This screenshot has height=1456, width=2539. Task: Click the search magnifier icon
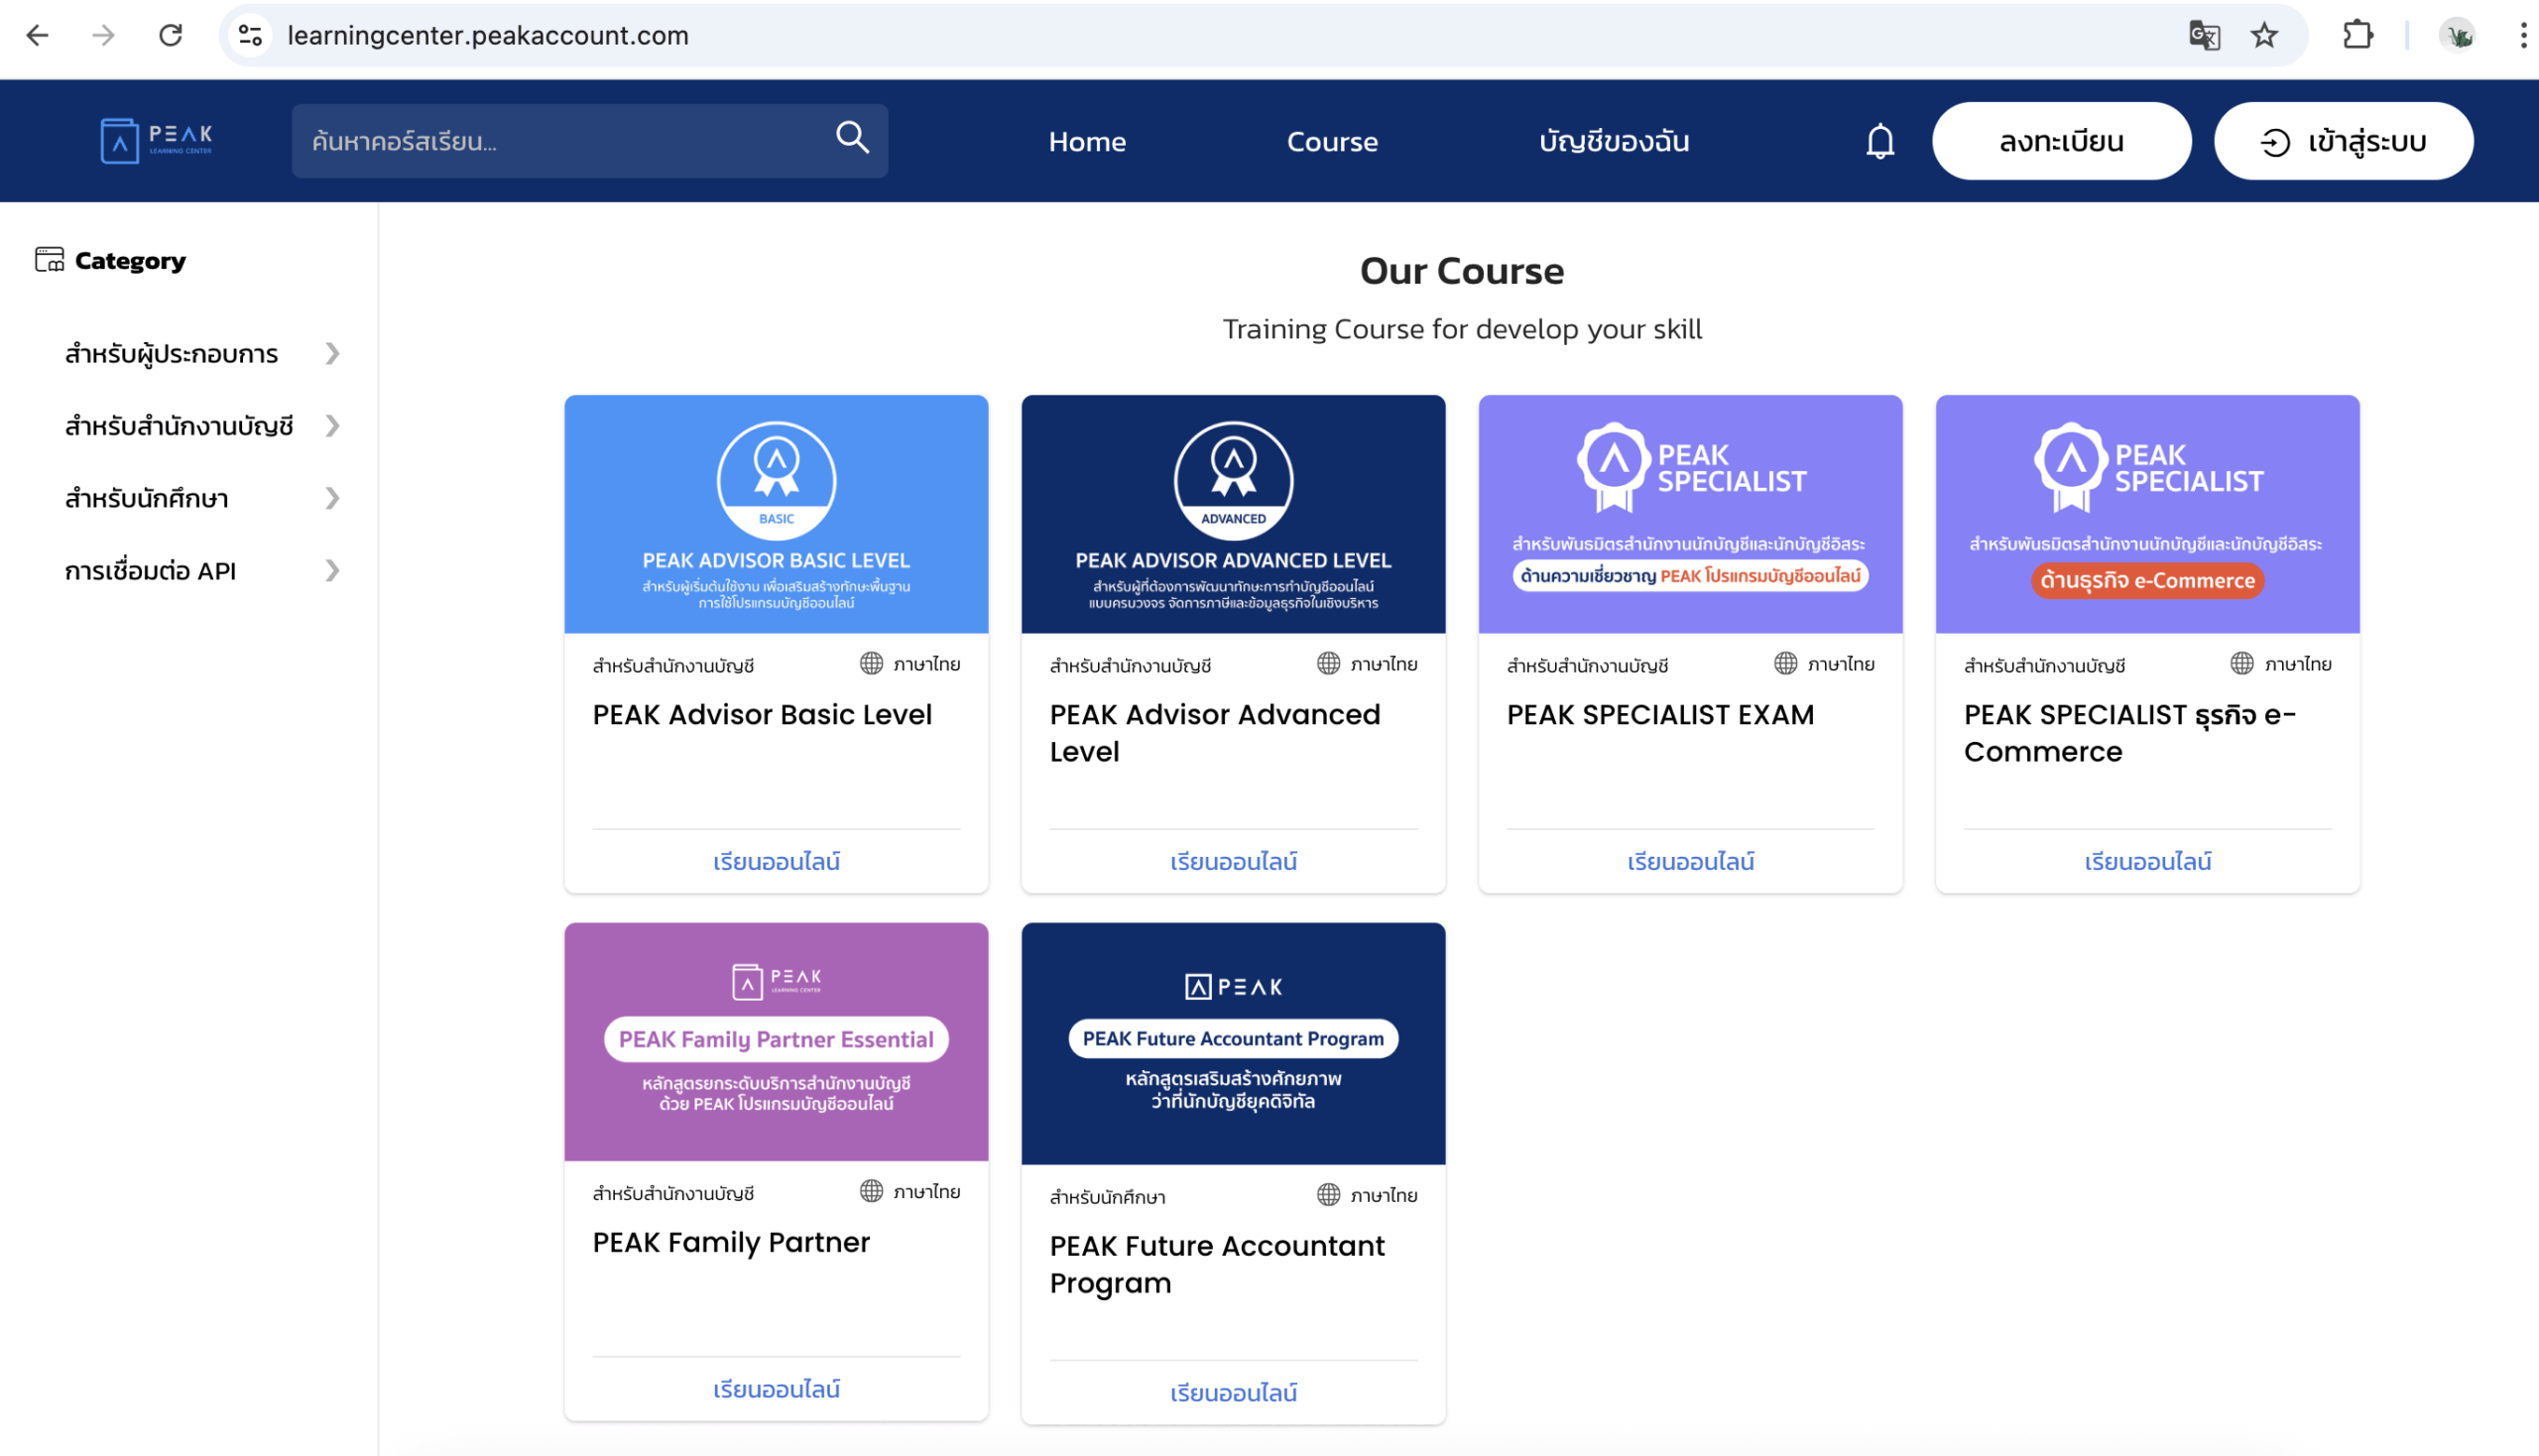[x=852, y=138]
